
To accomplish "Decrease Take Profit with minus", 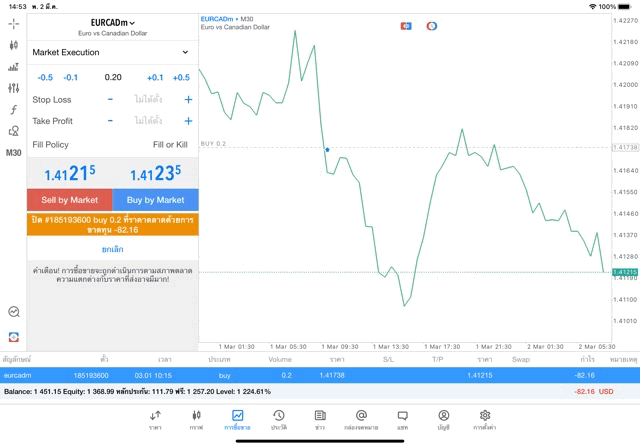I will tap(110, 121).
